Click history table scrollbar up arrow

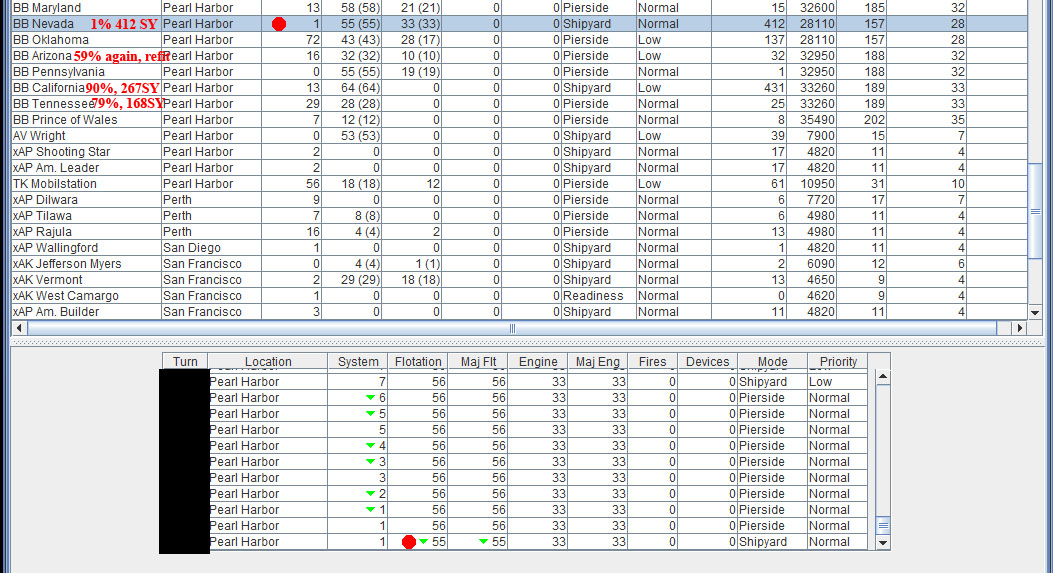click(883, 376)
